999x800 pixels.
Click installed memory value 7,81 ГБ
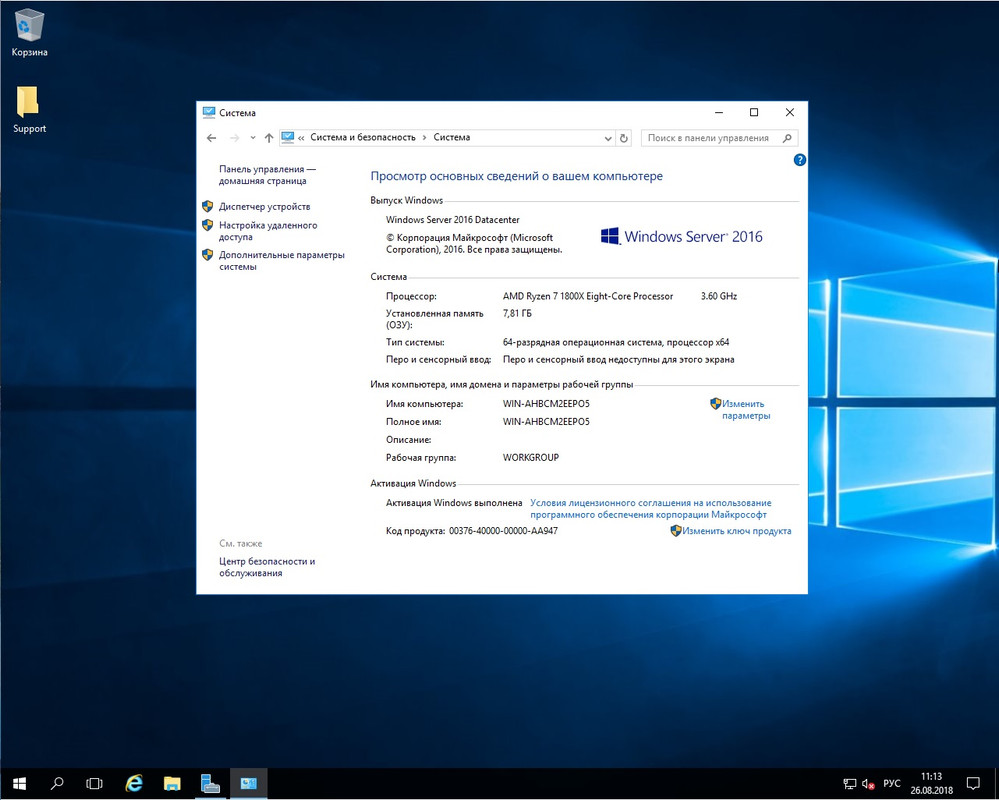point(517,313)
